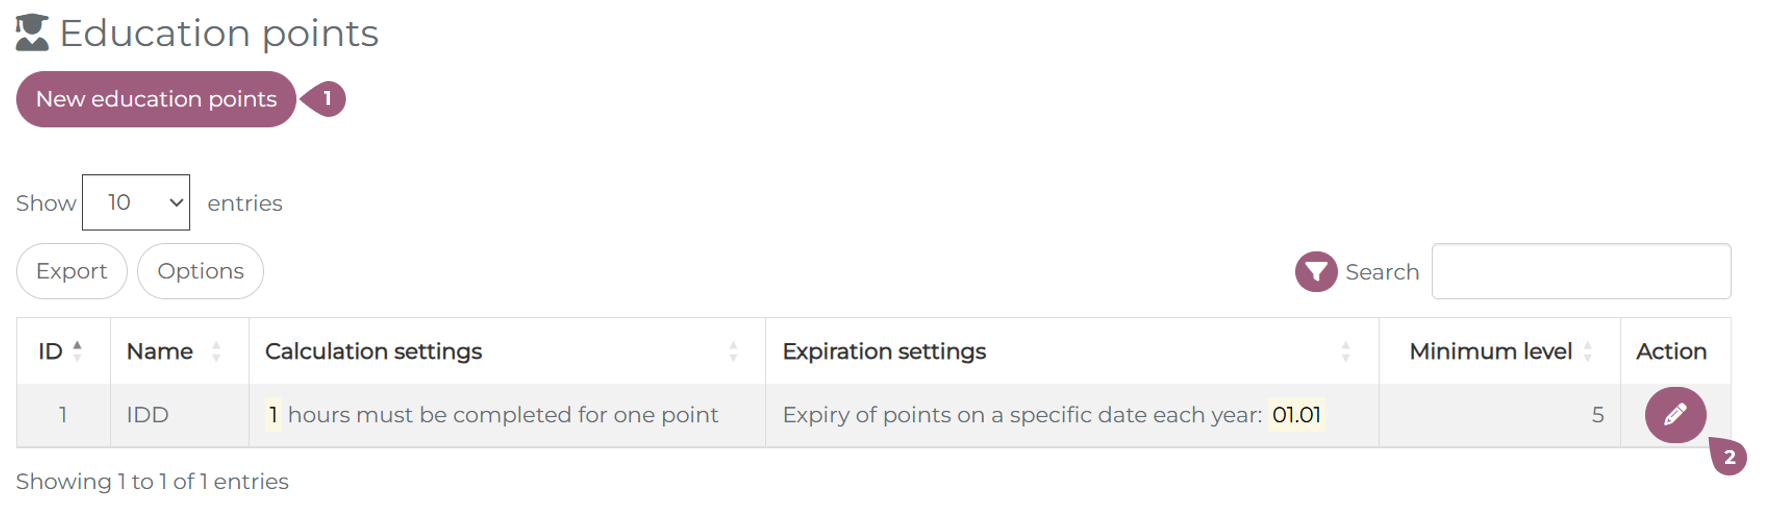Screen dimensions: 1777x513
Task: Click the Export button
Action: [71, 271]
